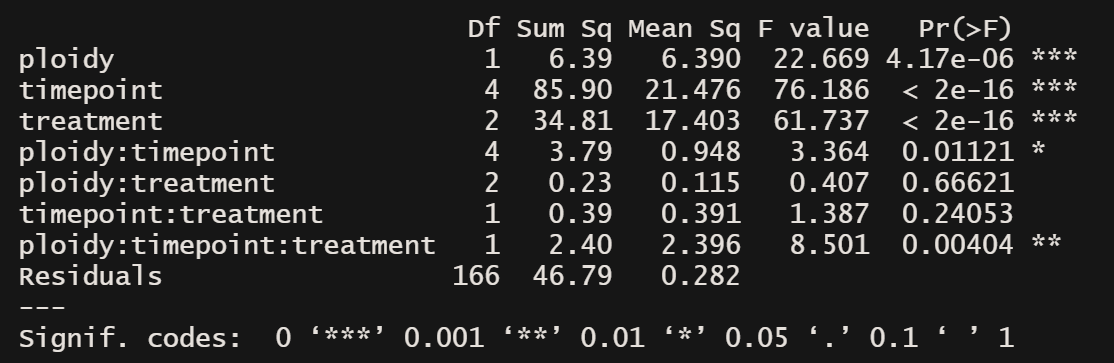
Task: Click the p-value 4.17e-06
Action: pyautogui.click(x=949, y=60)
